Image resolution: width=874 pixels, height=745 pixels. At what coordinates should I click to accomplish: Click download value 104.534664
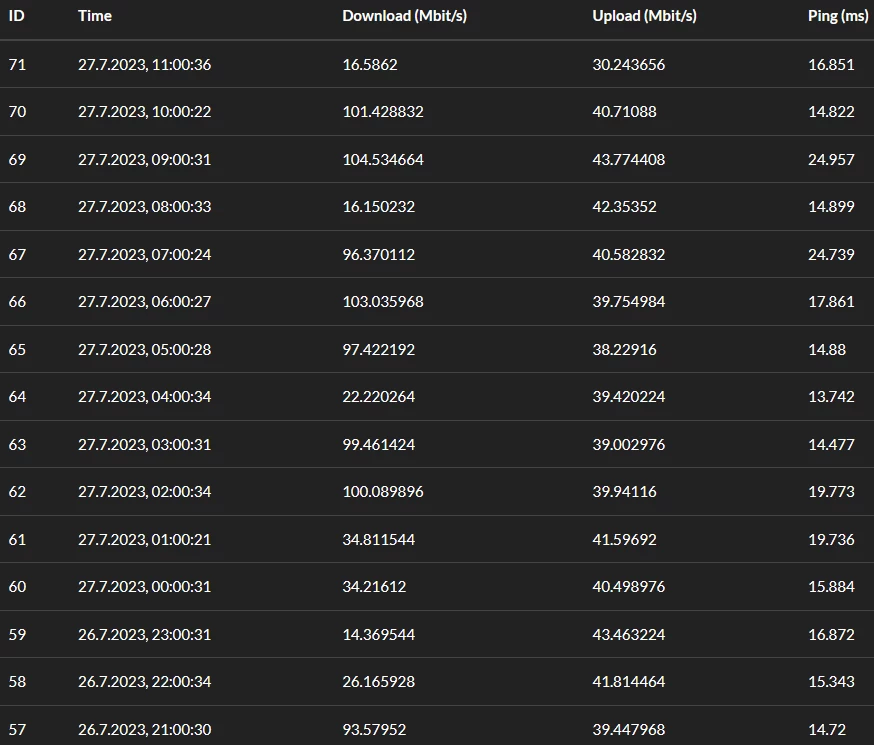point(383,160)
